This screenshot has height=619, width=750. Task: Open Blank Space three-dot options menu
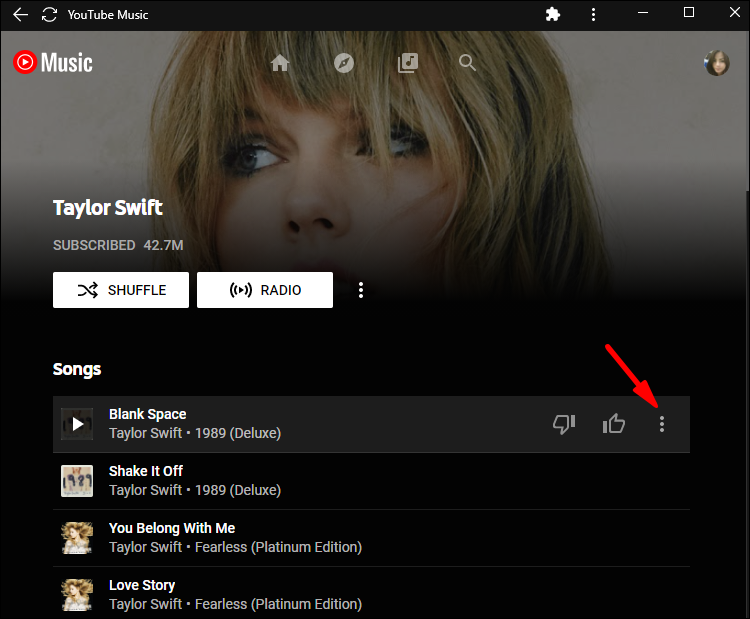(661, 424)
